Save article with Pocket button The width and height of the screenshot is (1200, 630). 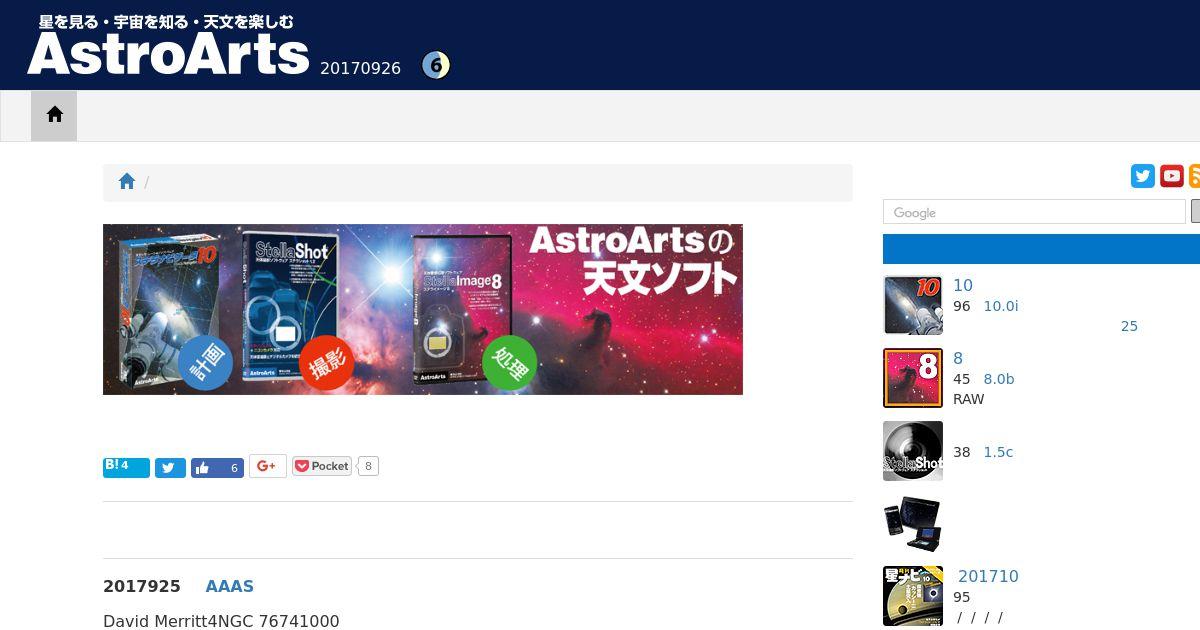click(x=322, y=466)
